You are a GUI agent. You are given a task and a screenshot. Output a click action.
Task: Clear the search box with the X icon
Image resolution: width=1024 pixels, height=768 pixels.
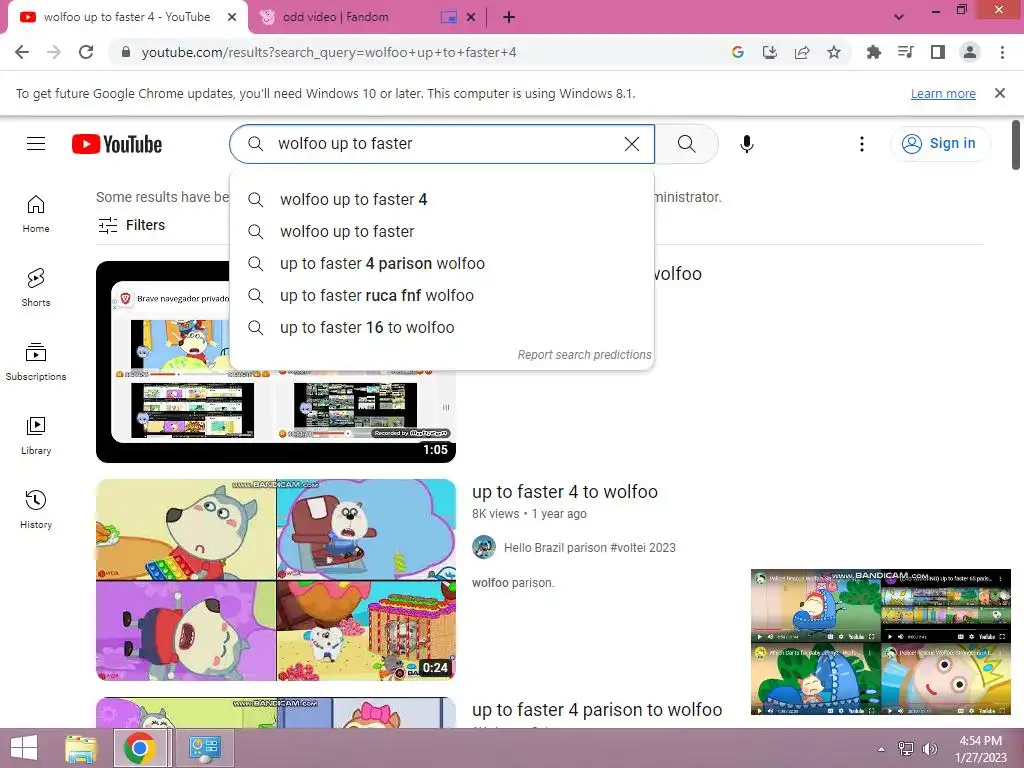pyautogui.click(x=632, y=144)
